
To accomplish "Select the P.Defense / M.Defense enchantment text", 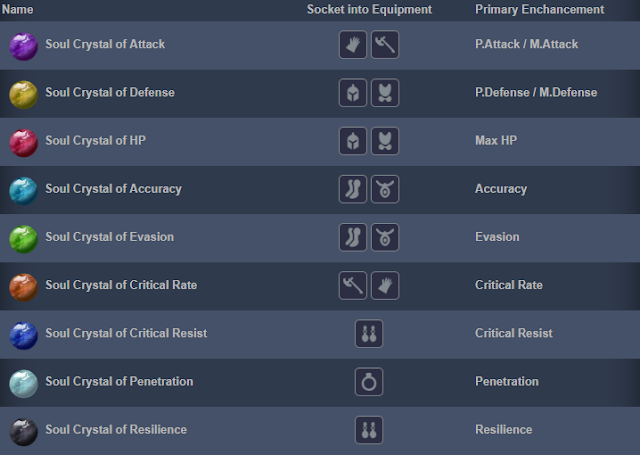I will point(536,92).
